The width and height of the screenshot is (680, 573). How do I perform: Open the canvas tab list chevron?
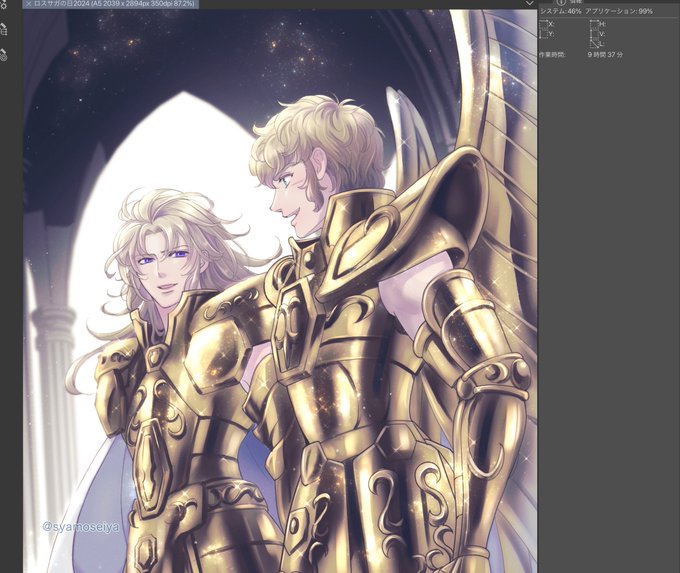[530, 3]
